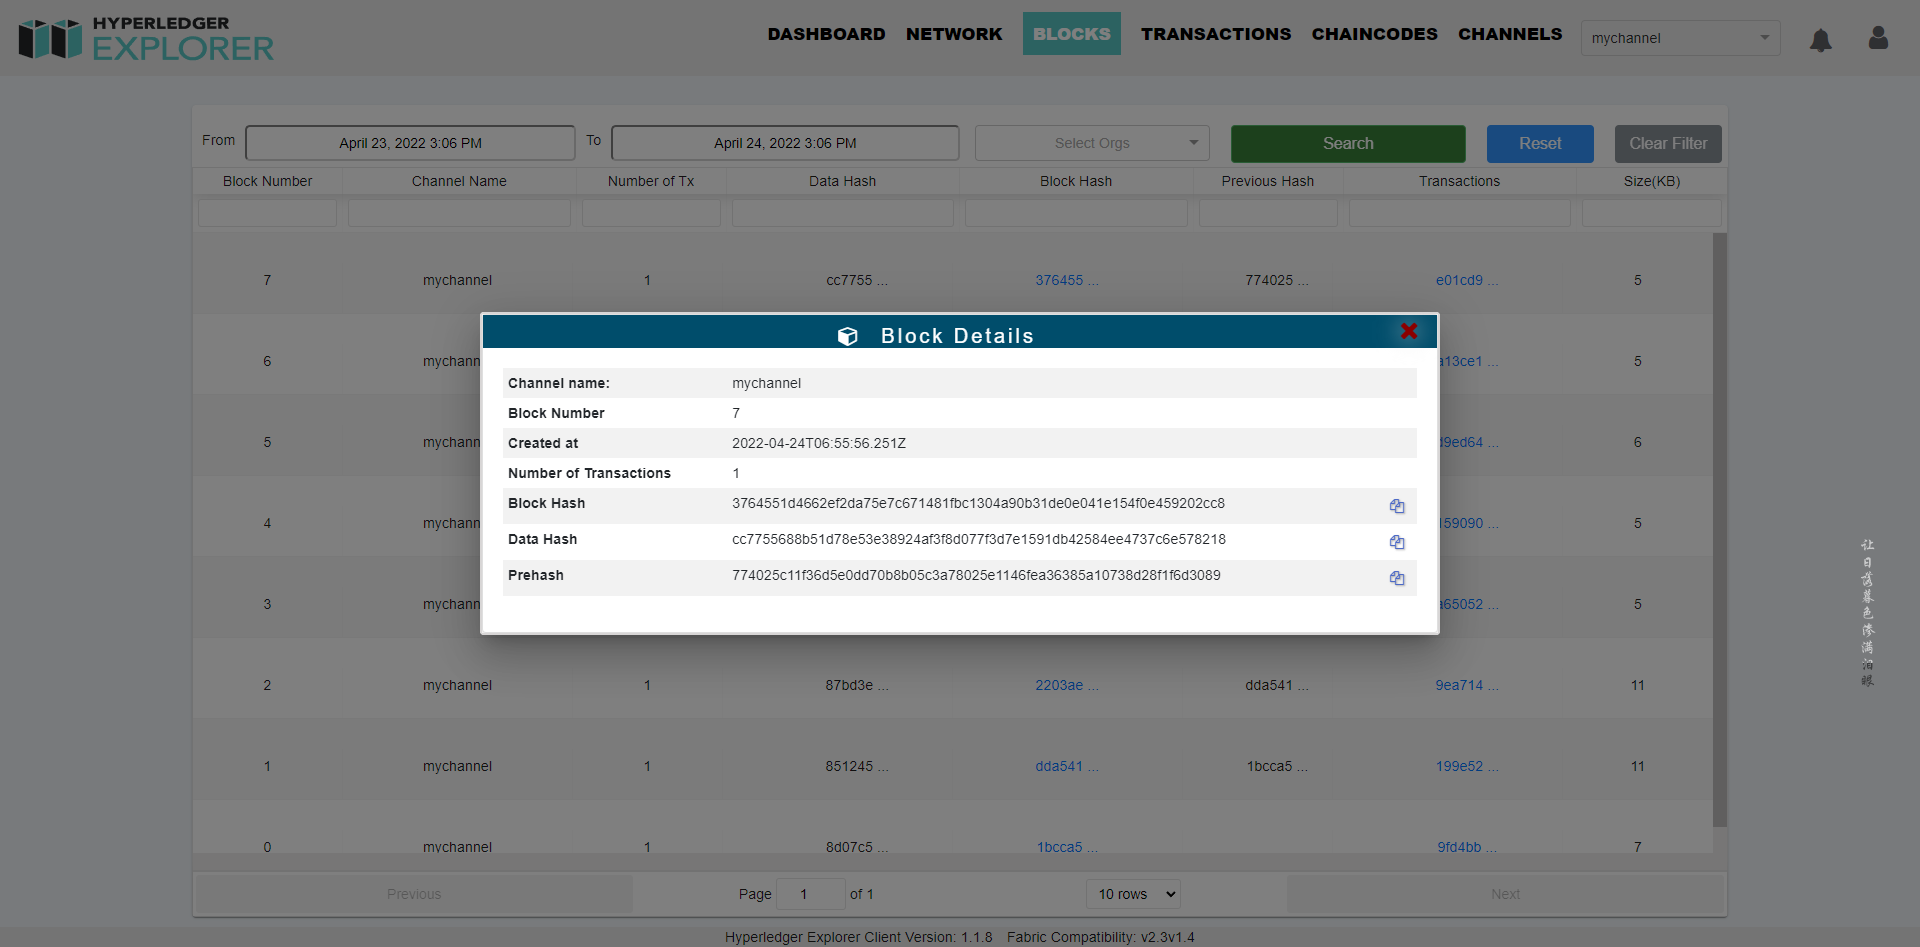Filter by Transactions column

1459,213
